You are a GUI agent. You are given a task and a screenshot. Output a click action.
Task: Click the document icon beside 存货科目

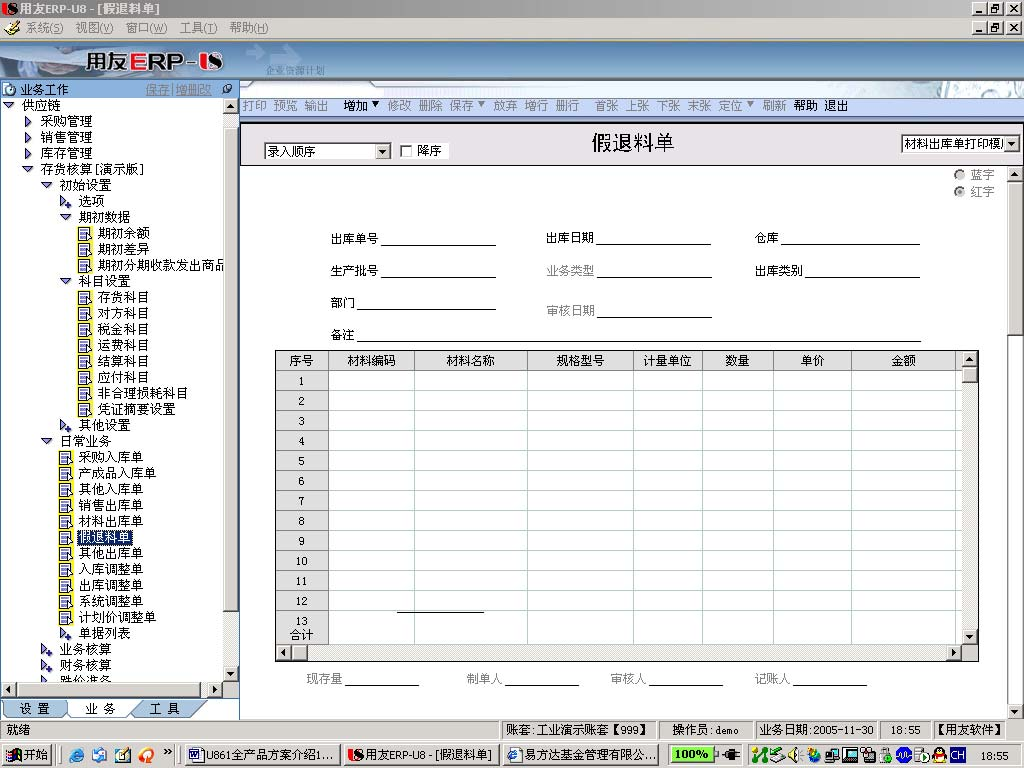tap(85, 298)
